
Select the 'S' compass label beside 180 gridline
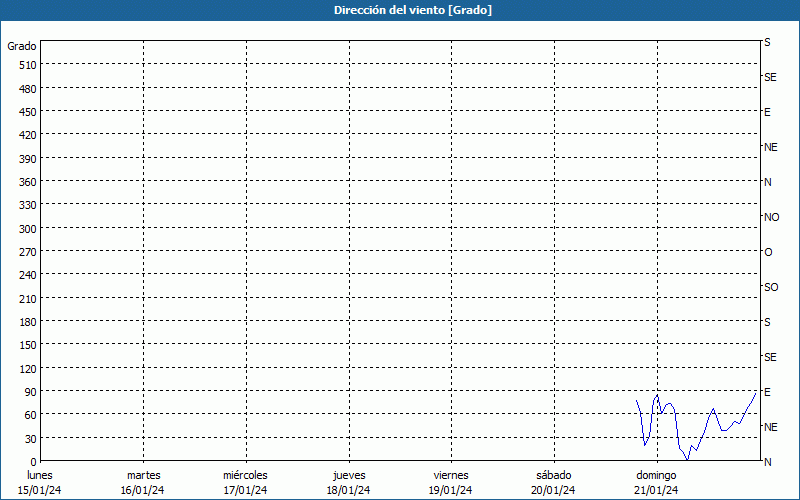coord(767,322)
